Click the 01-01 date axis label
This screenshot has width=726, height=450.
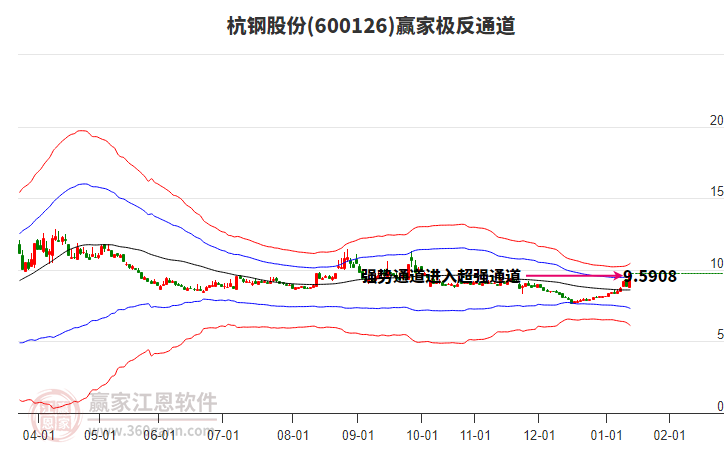click(x=607, y=435)
